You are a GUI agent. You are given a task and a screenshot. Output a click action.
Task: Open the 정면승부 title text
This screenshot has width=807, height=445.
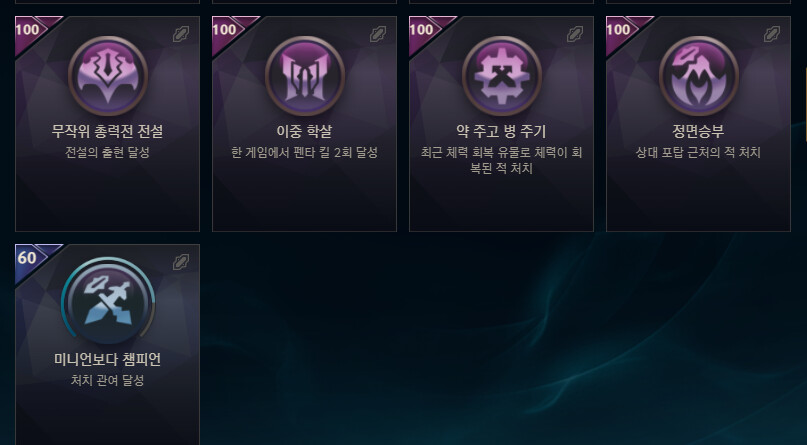click(698, 131)
